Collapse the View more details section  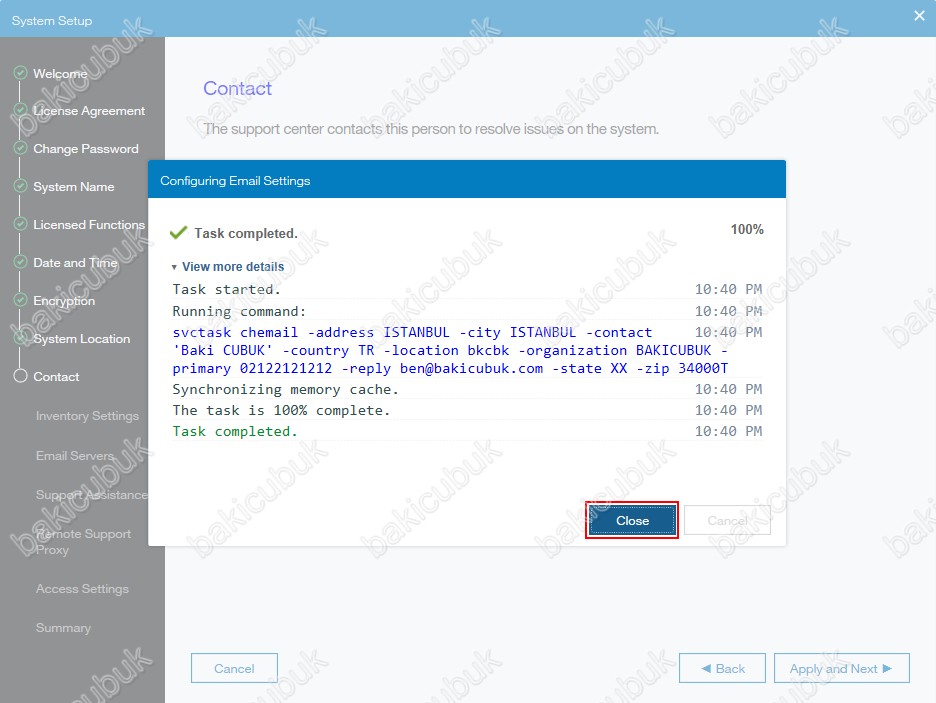227,267
